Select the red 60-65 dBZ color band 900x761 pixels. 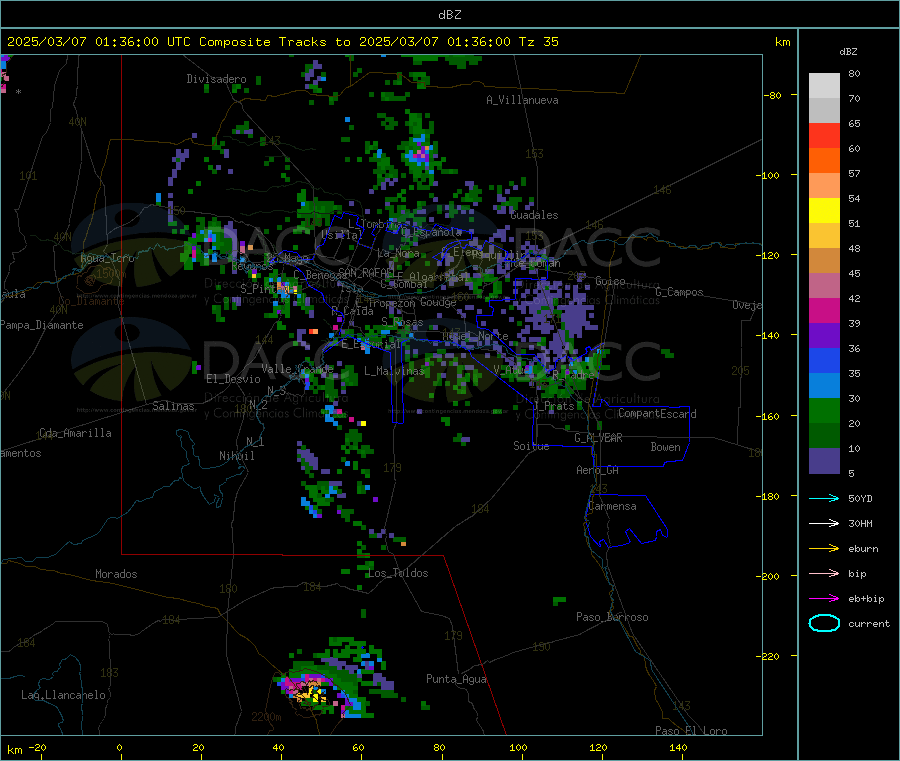(x=824, y=136)
